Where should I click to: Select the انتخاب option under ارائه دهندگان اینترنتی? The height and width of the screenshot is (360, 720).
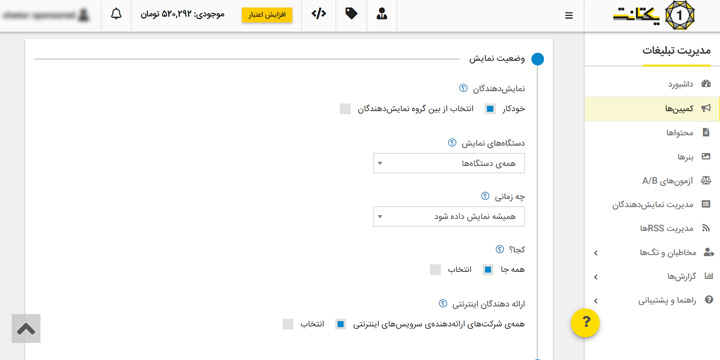pyautogui.click(x=288, y=324)
